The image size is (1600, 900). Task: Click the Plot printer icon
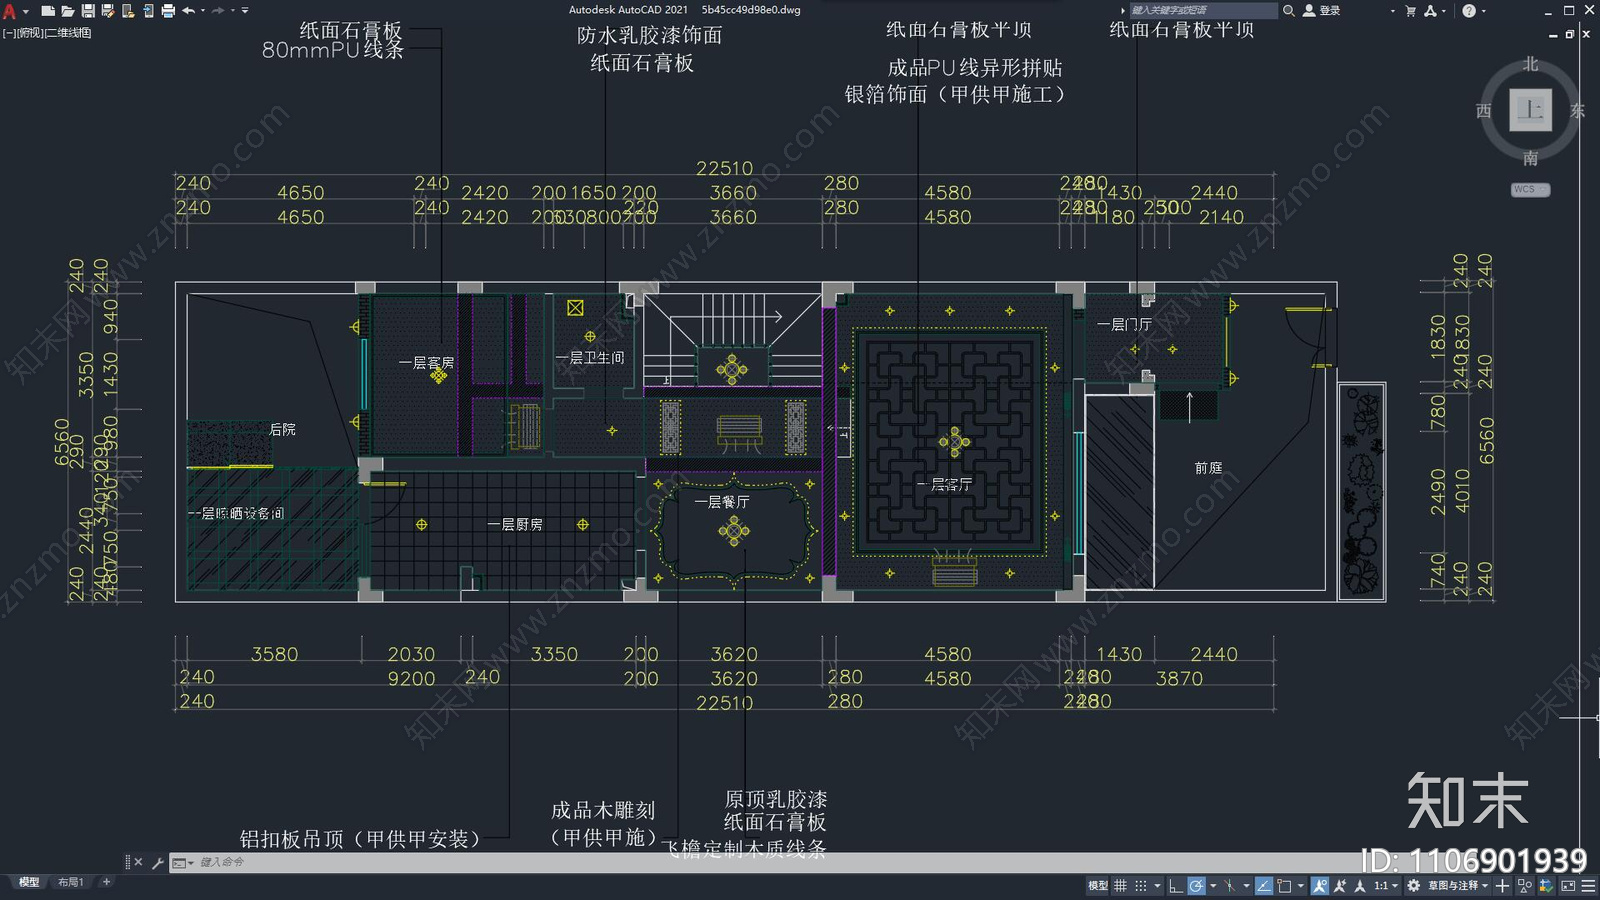pyautogui.click(x=168, y=11)
